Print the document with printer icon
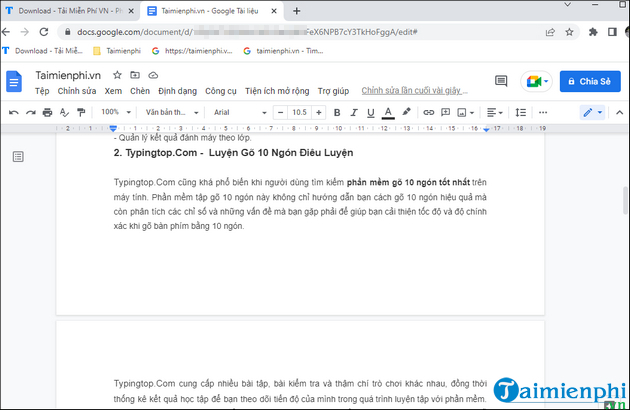The height and width of the screenshot is (410, 630). pos(47,113)
